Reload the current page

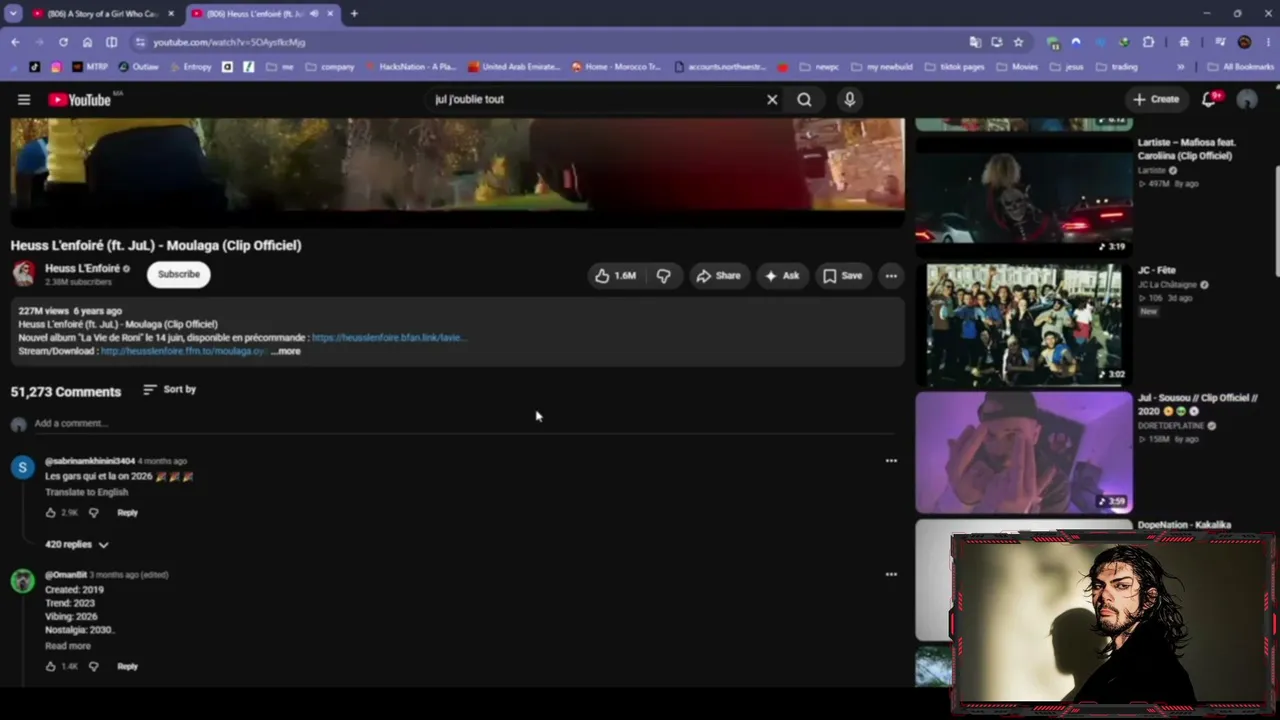(x=63, y=42)
